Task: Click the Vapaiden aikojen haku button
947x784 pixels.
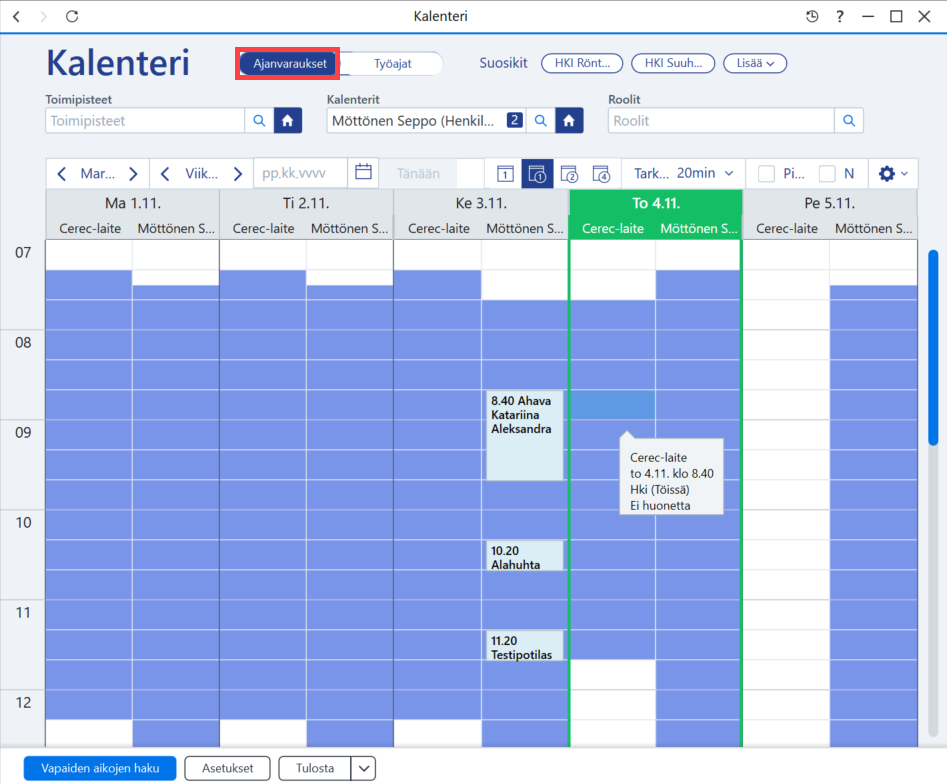Action: pyautogui.click(x=100, y=768)
